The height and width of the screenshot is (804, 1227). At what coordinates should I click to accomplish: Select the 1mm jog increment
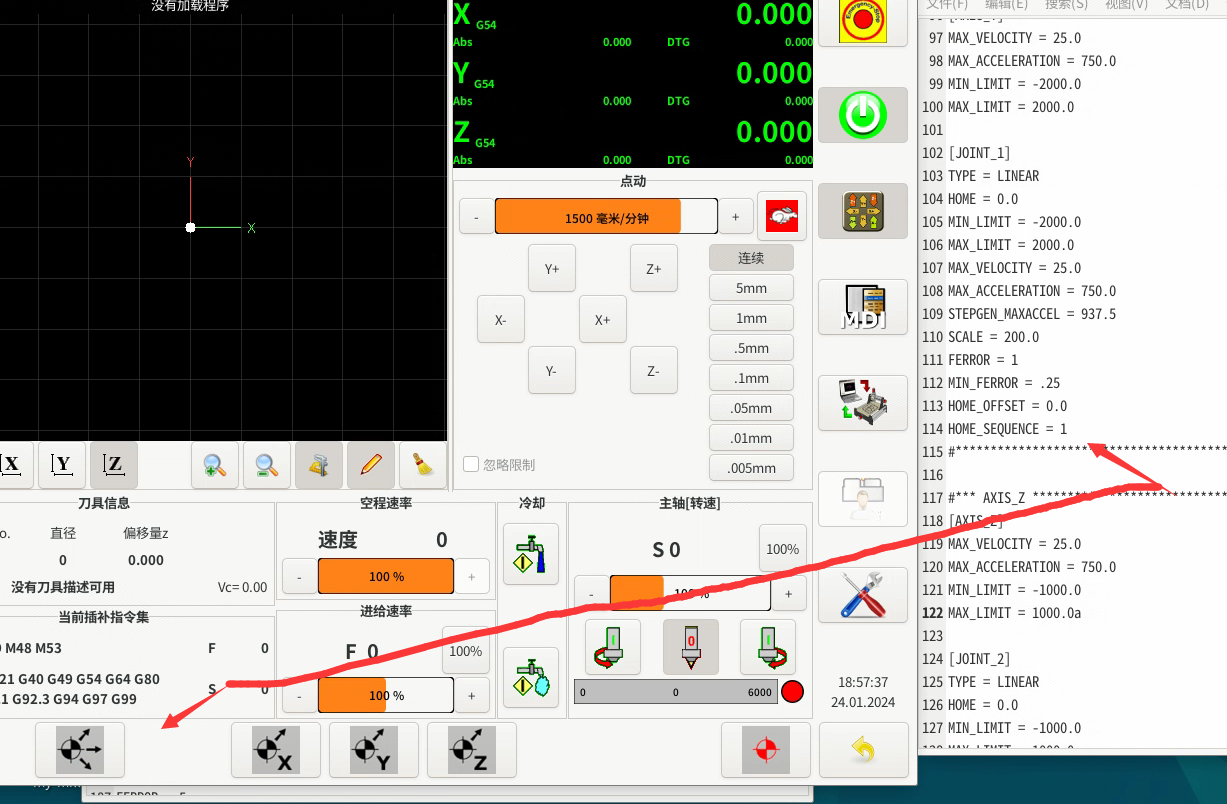[751, 318]
